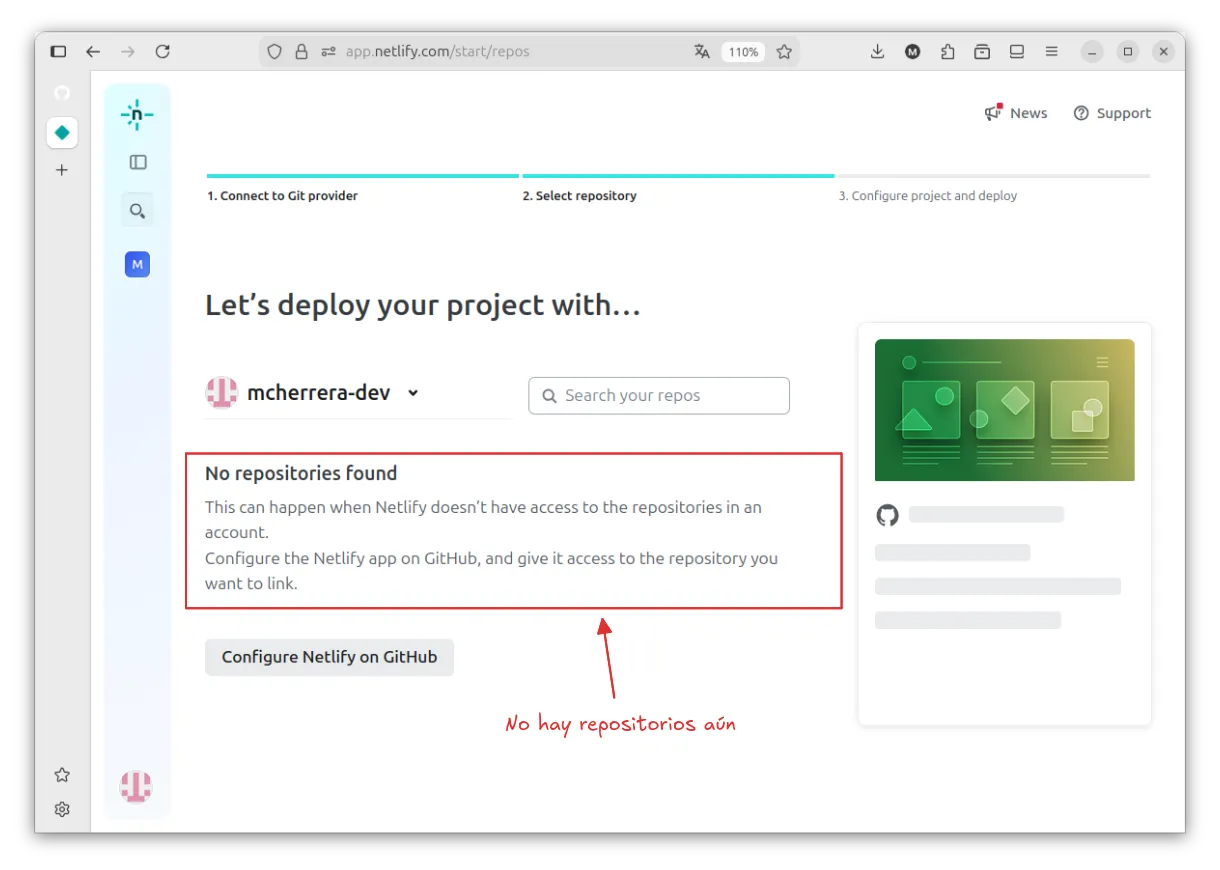1220x870 pixels.
Task: Open the browser downloads icon
Action: [877, 52]
